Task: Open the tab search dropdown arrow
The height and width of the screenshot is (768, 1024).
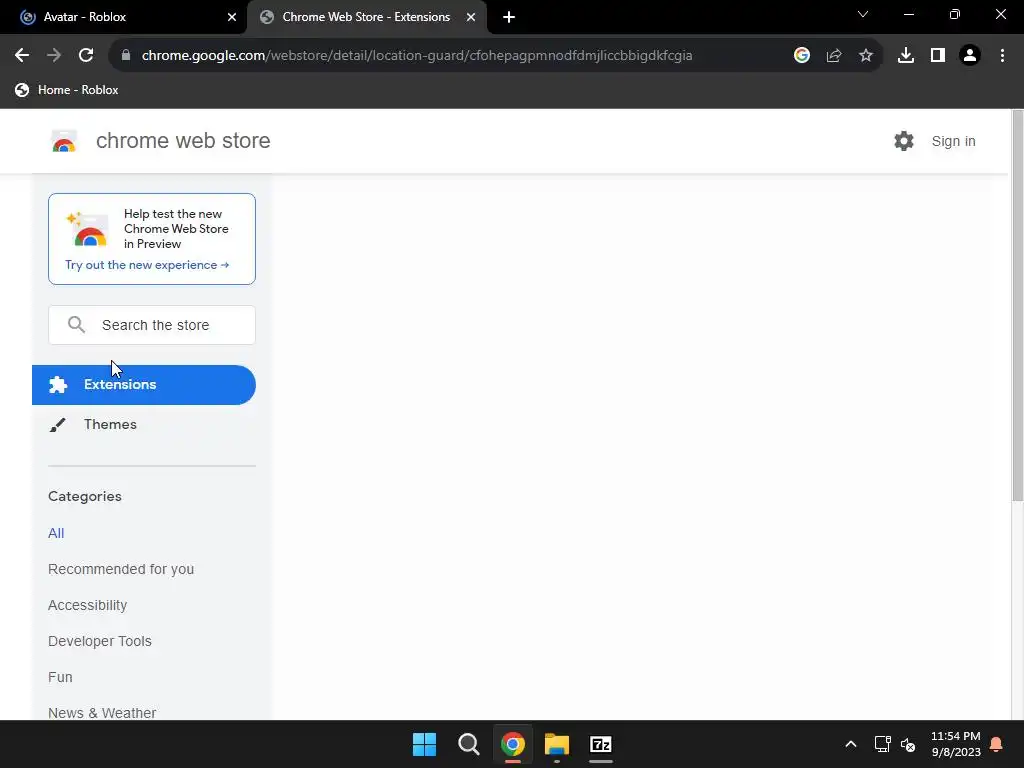Action: coord(863,14)
